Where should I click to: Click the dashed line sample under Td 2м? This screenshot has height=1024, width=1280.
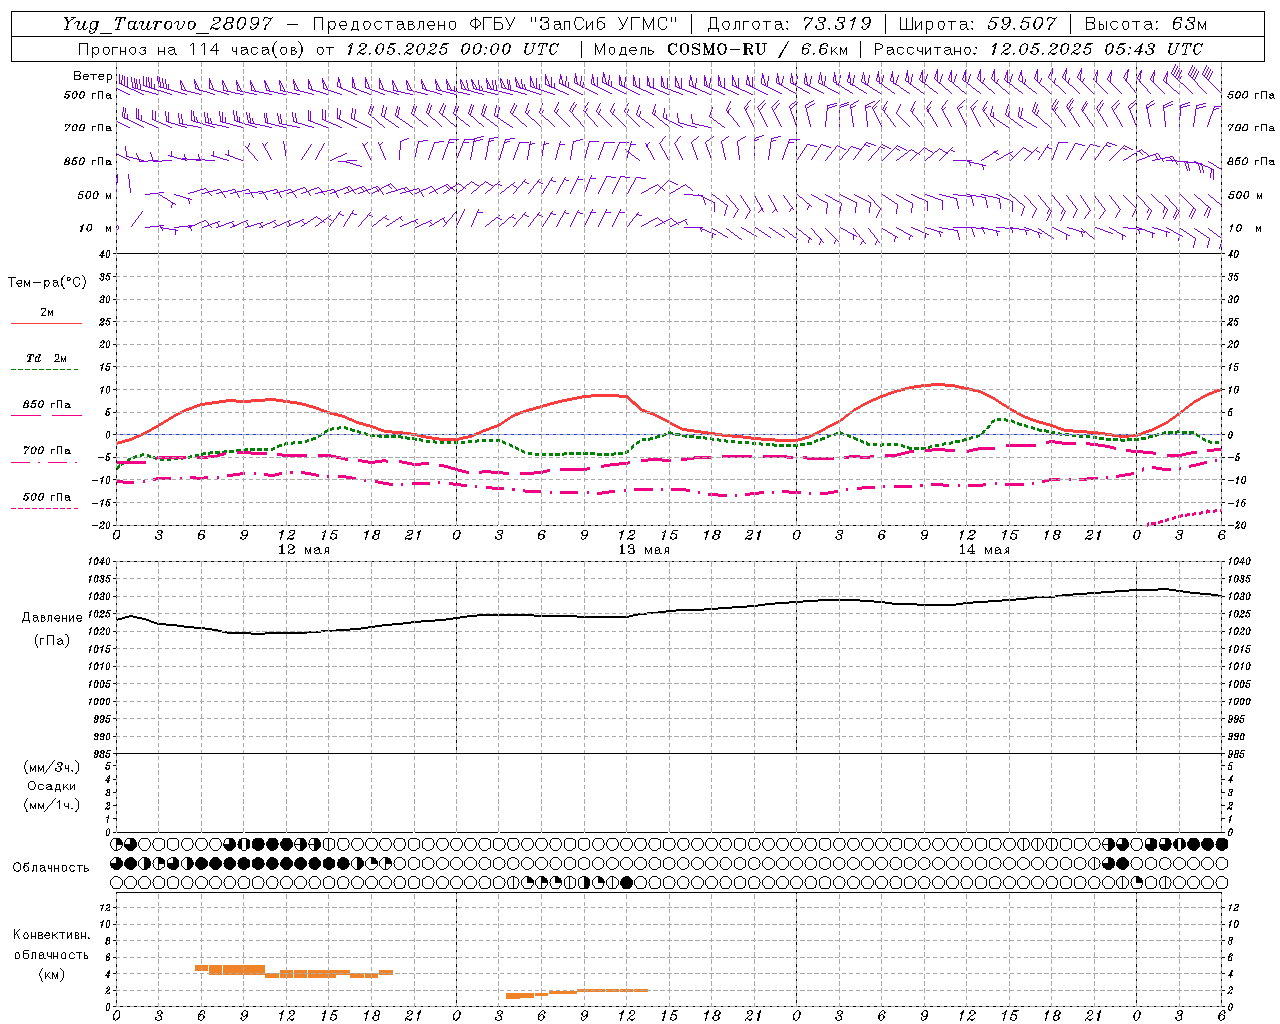click(x=45, y=370)
